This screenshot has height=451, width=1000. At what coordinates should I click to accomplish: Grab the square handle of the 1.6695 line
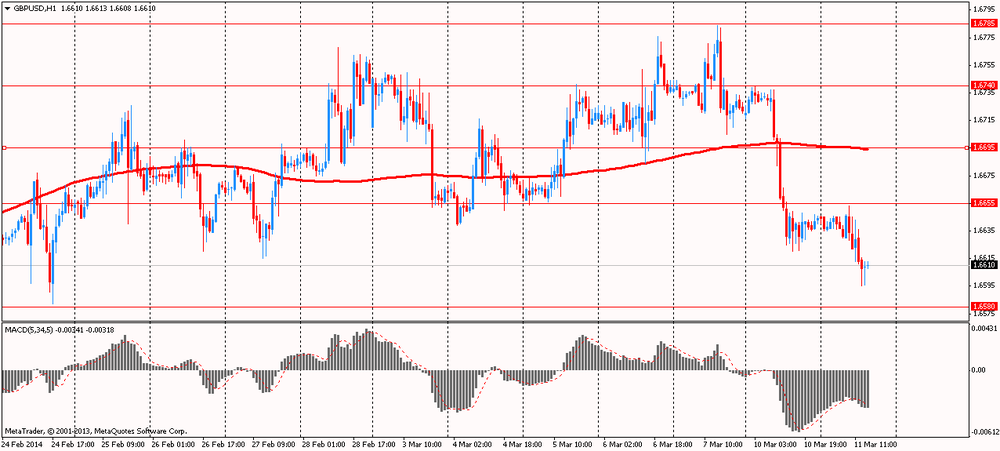click(x=4, y=148)
